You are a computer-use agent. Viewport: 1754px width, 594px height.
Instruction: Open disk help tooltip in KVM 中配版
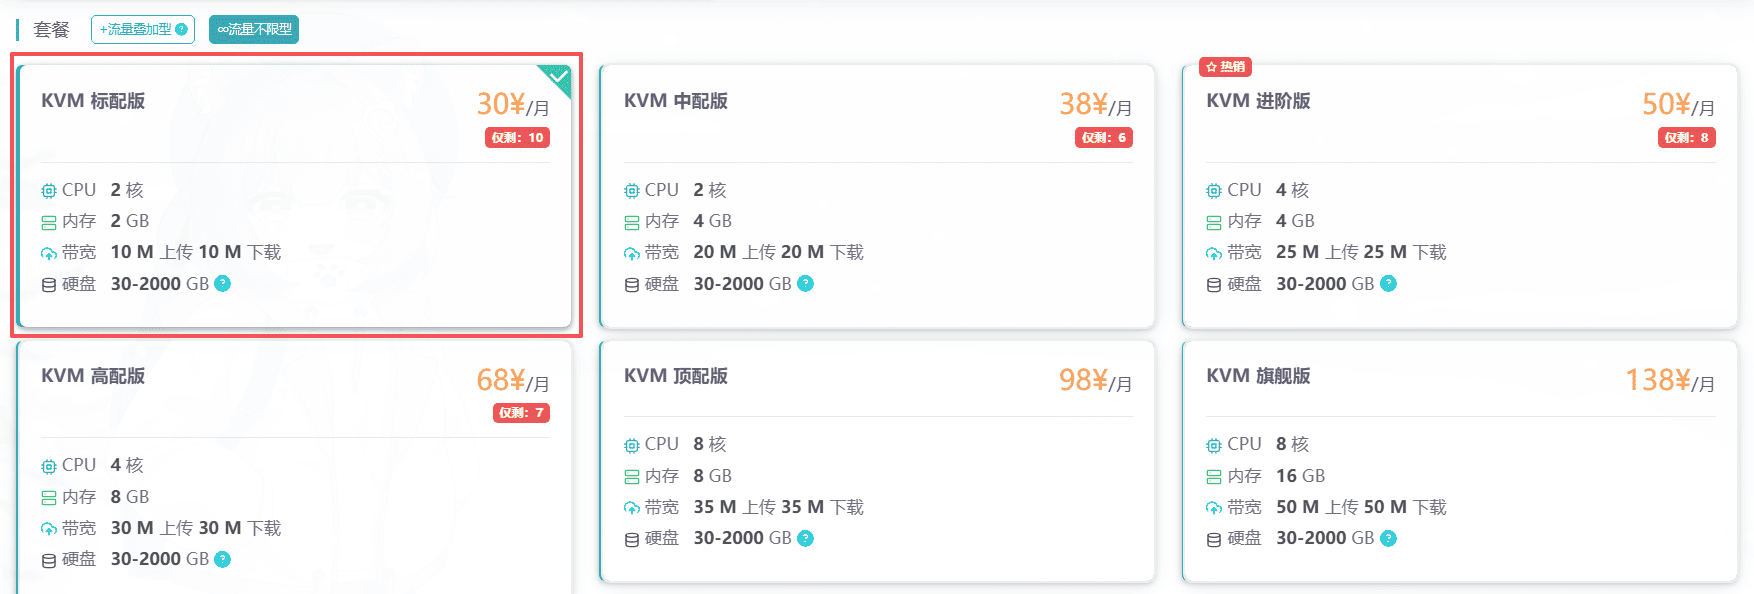[x=806, y=284]
